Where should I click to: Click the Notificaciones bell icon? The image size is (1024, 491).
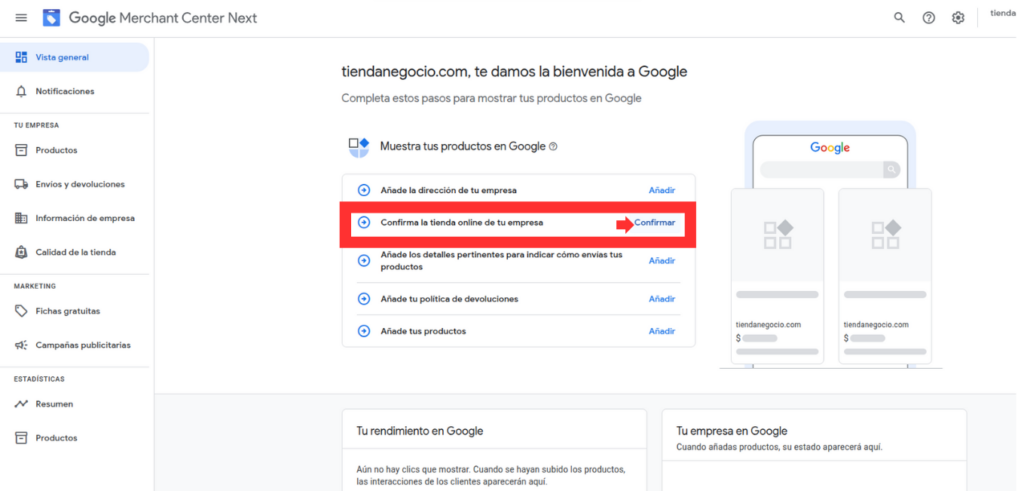(22, 91)
